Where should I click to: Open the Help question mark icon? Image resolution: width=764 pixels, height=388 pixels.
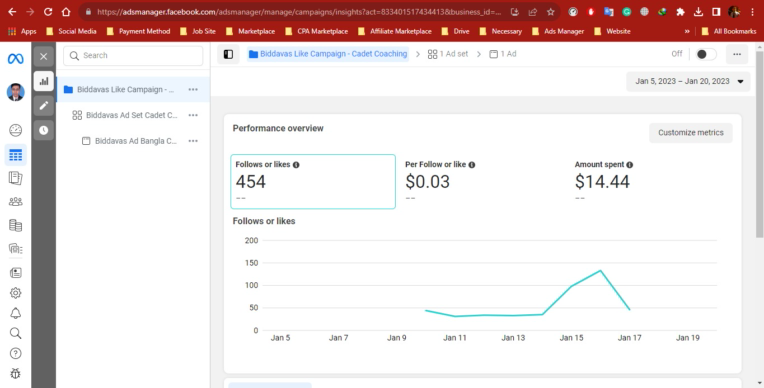point(16,353)
